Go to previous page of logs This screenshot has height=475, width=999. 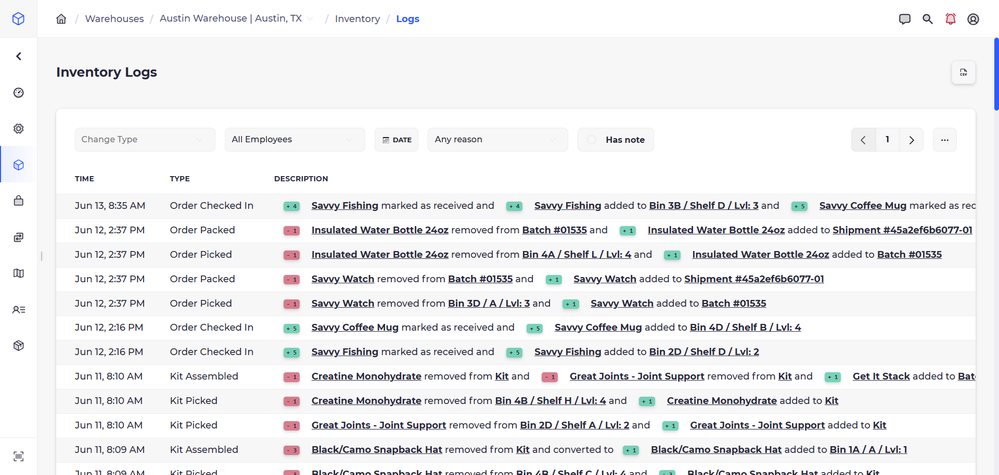coord(863,139)
